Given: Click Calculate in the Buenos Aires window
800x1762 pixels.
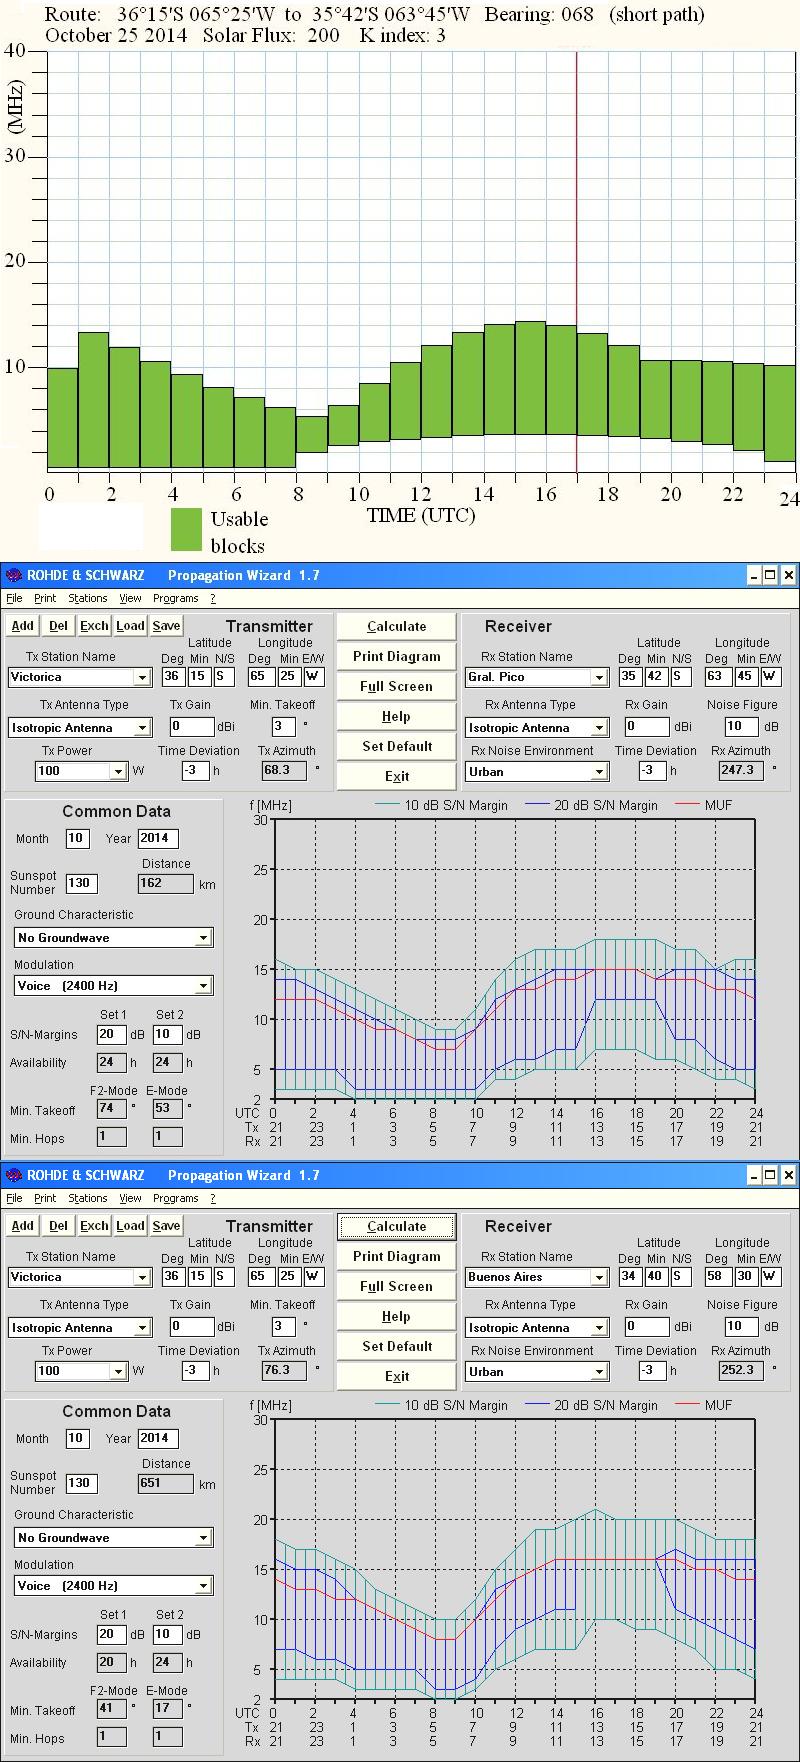Looking at the screenshot, I should tap(396, 1226).
